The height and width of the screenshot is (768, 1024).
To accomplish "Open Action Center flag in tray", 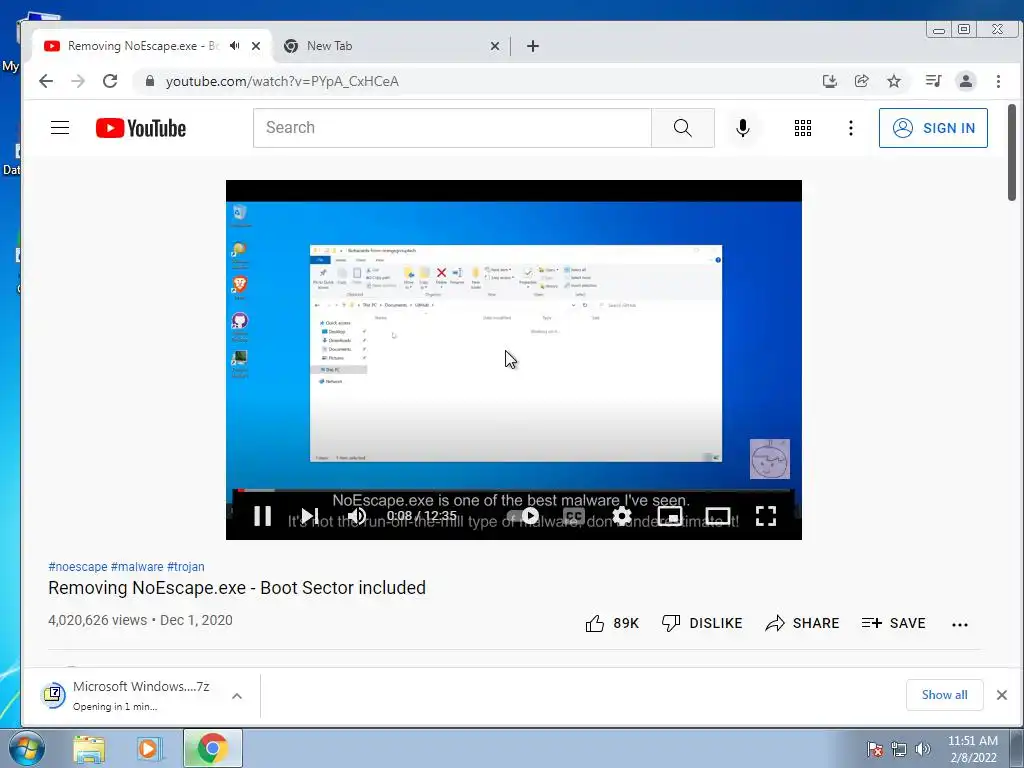I will 875,749.
